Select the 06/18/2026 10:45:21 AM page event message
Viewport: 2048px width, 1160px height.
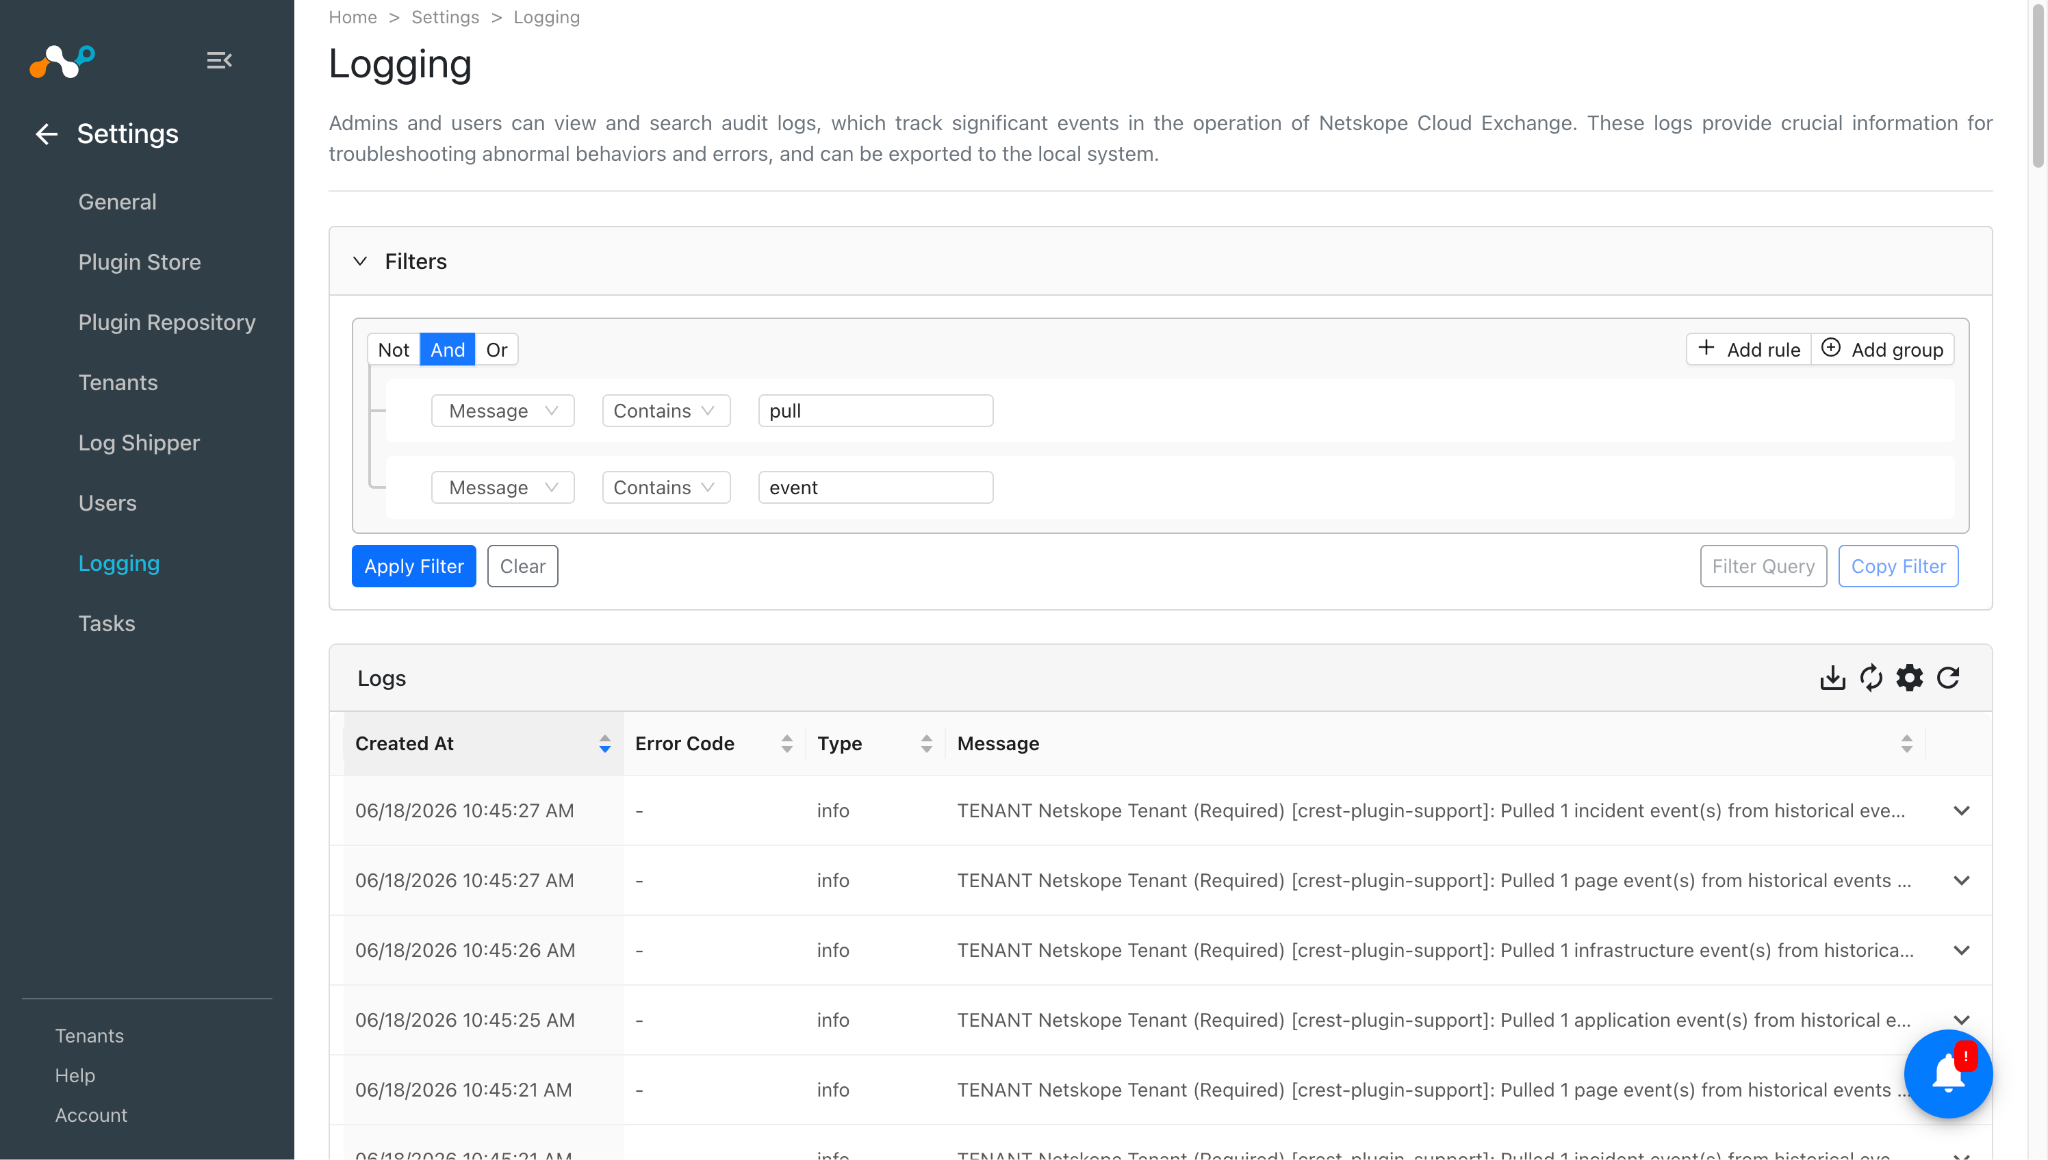click(x=1432, y=1091)
